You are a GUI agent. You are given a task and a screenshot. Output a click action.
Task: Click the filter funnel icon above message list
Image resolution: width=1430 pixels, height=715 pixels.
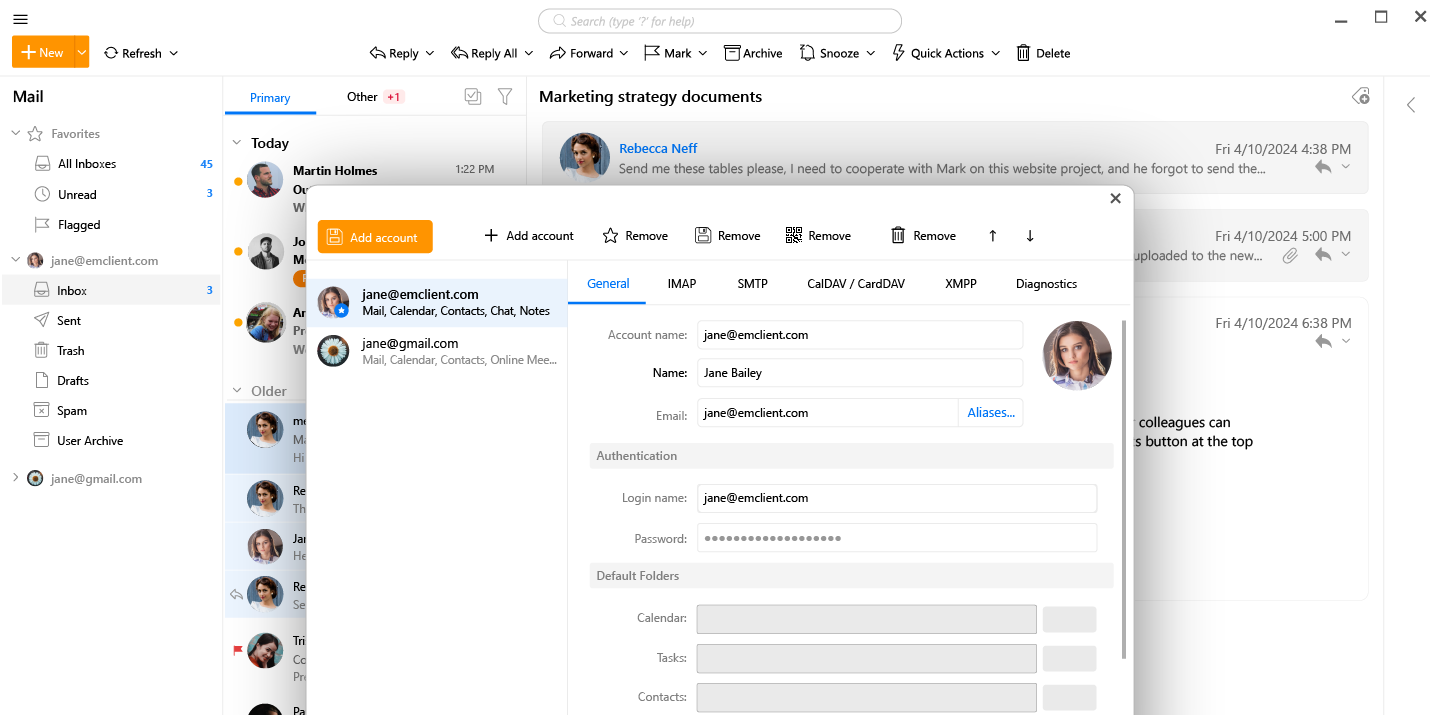coord(505,96)
